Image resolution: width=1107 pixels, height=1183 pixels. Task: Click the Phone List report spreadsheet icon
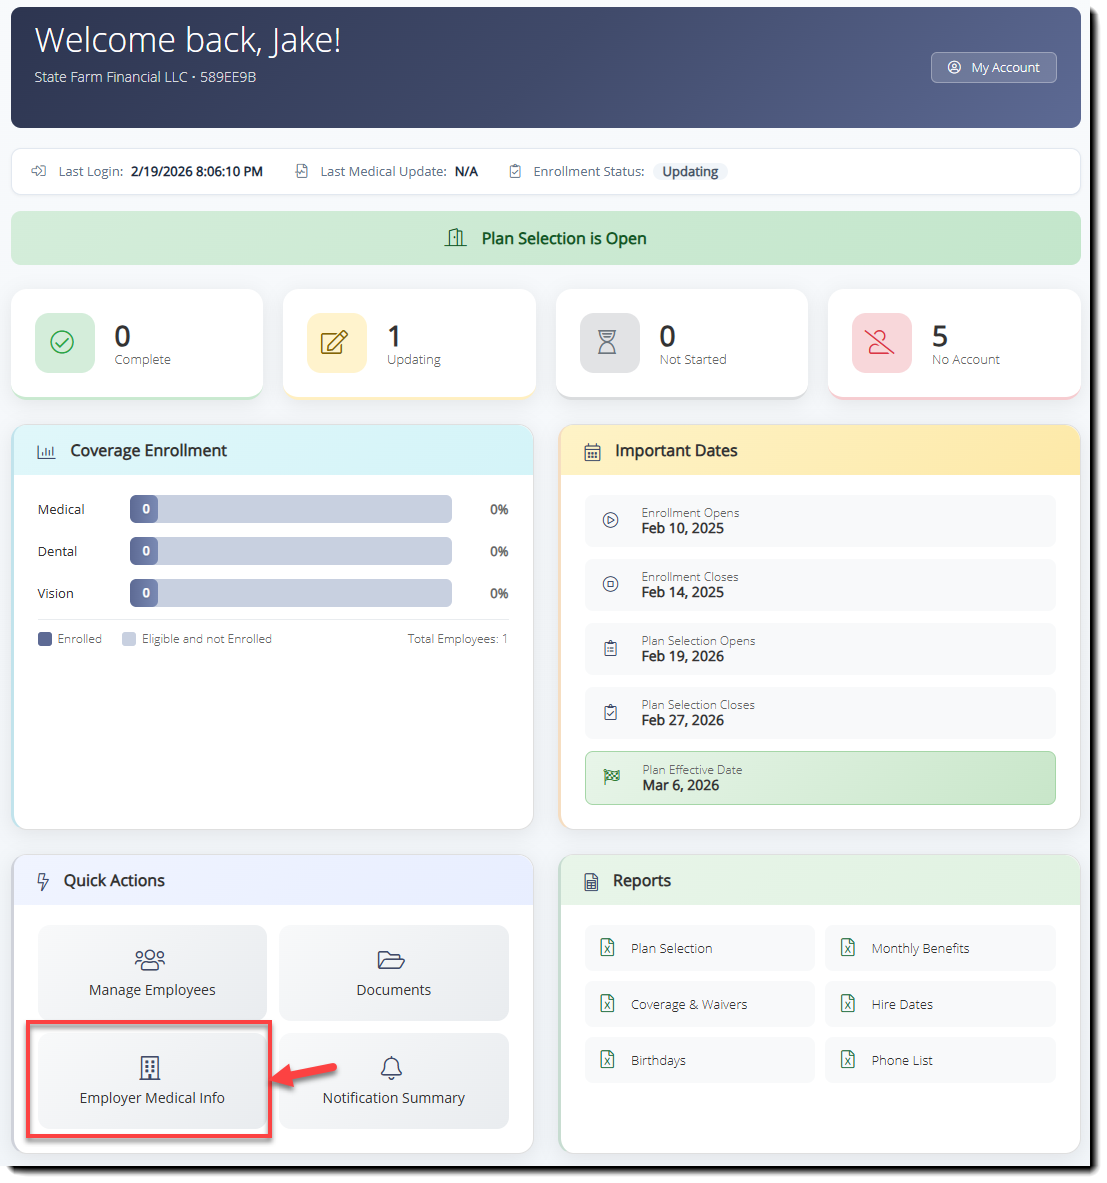848,1060
